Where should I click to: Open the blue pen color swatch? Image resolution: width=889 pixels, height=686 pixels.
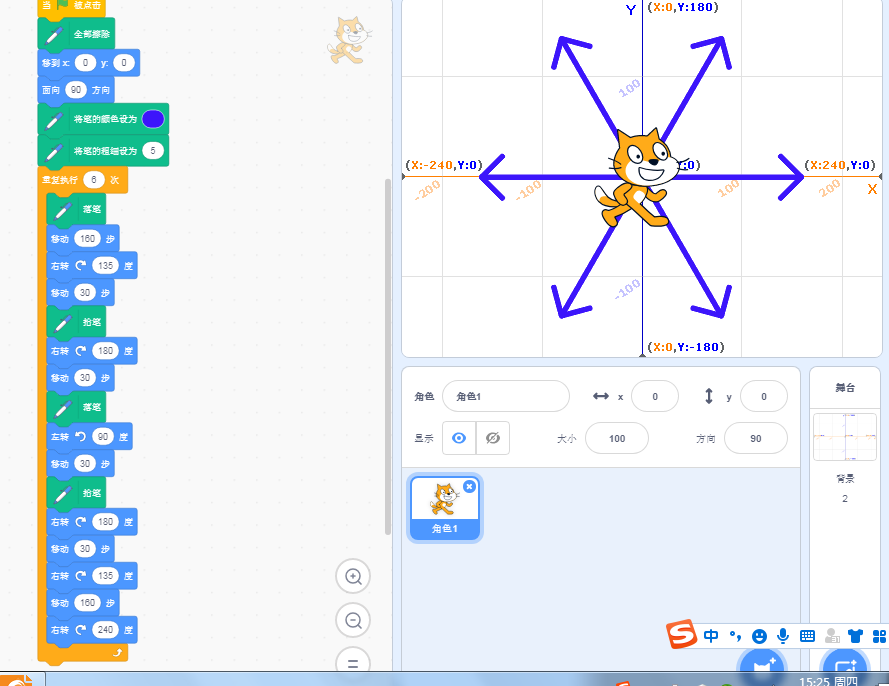[153, 119]
